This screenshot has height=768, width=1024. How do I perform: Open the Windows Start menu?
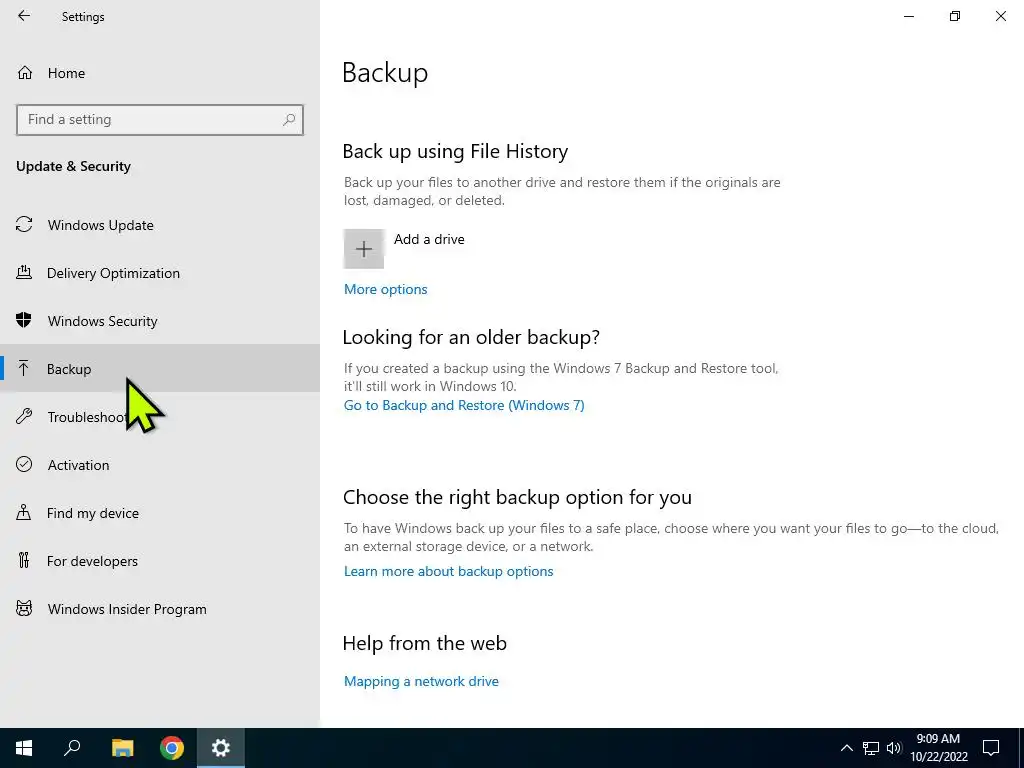point(24,748)
